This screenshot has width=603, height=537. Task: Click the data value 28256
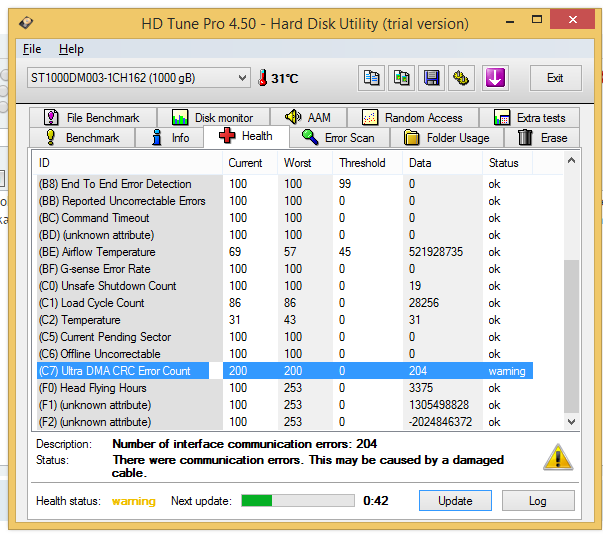[423, 303]
